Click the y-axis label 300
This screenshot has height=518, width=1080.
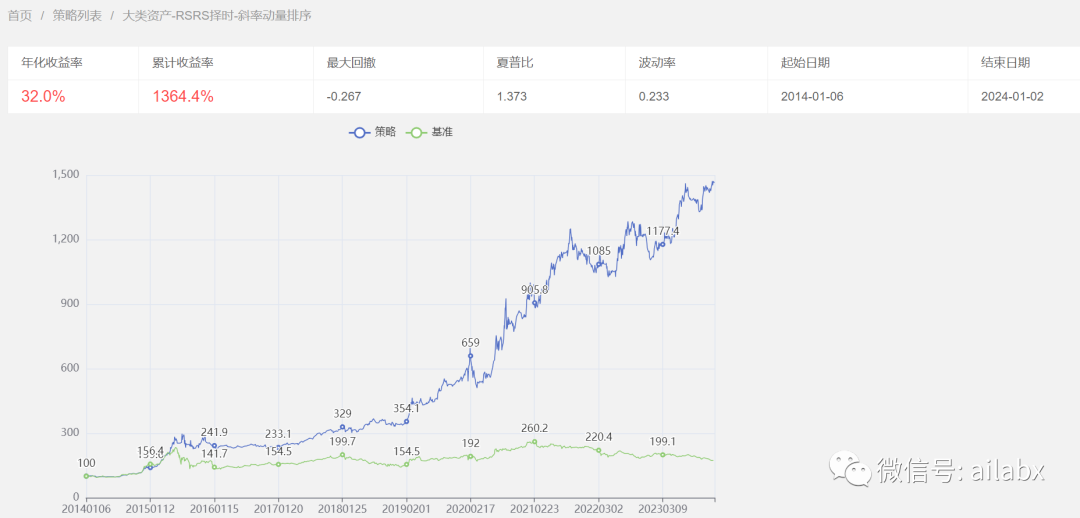[70, 433]
